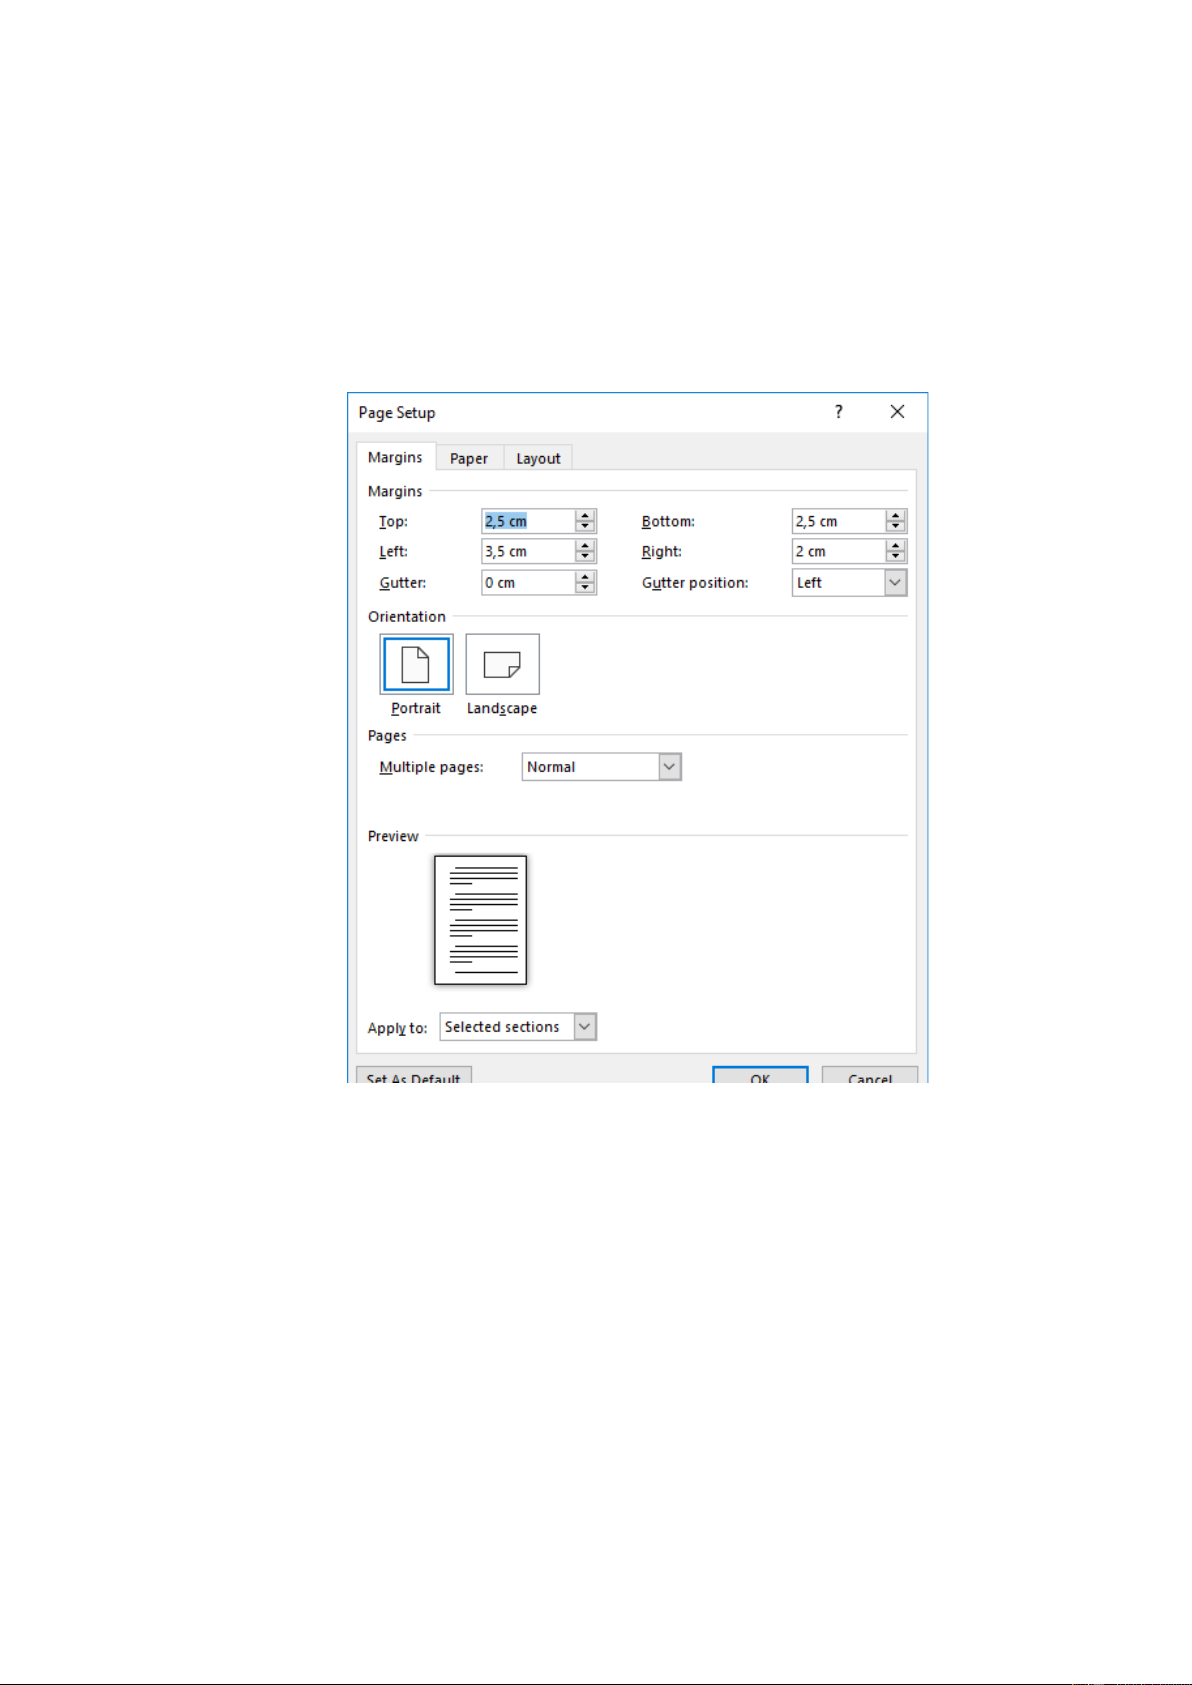Open the Apply to dropdown

click(585, 1027)
